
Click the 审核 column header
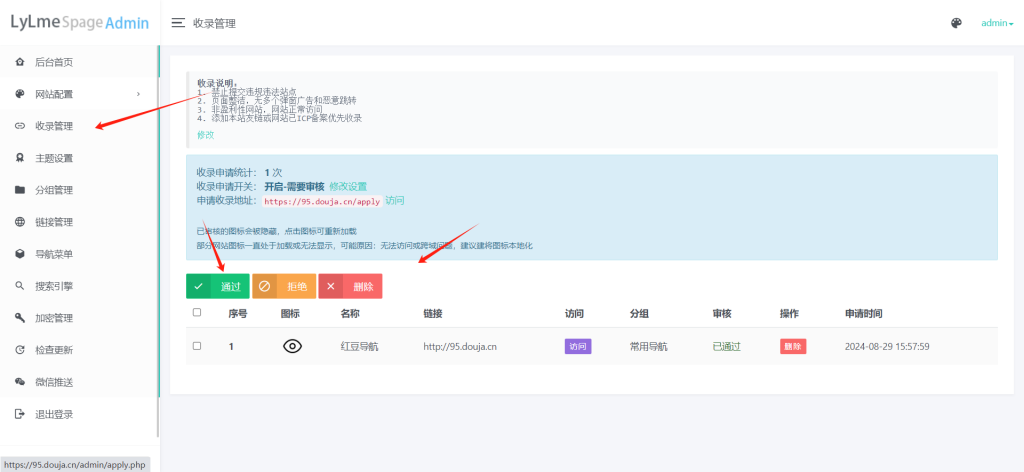pyautogui.click(x=722, y=314)
